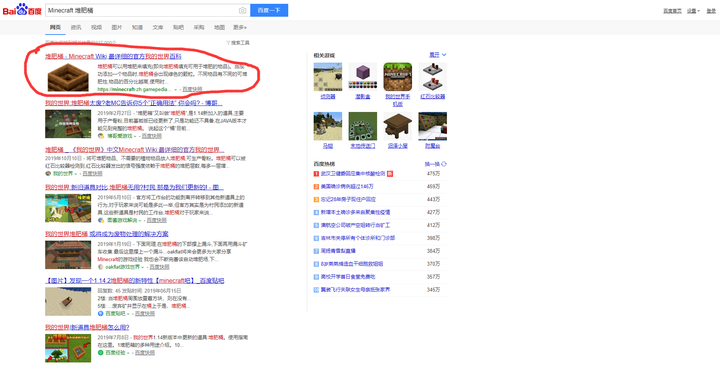Open the 设置 dropdown at top right
This screenshot has width=720, height=367.
tap(693, 11)
